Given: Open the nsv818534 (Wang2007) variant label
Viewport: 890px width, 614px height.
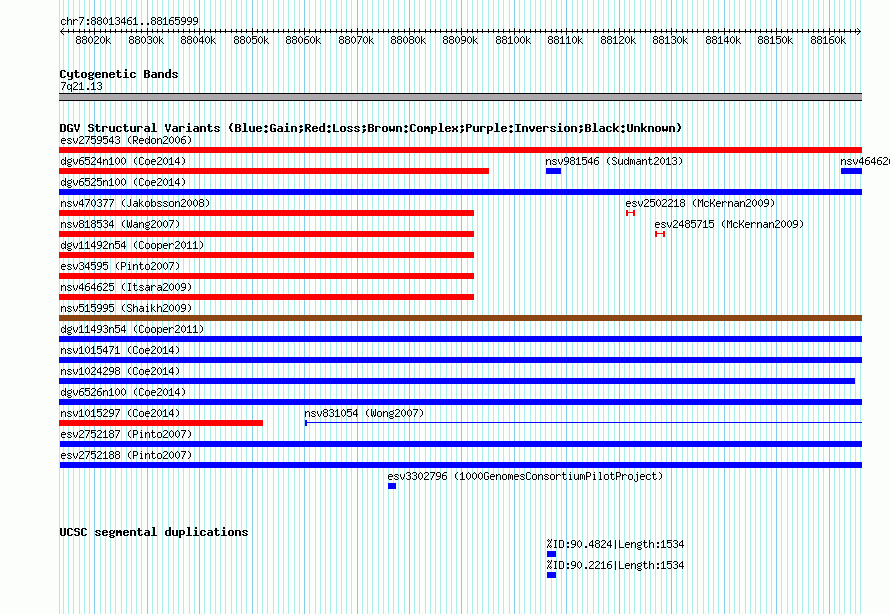Looking at the screenshot, I should (x=120, y=224).
